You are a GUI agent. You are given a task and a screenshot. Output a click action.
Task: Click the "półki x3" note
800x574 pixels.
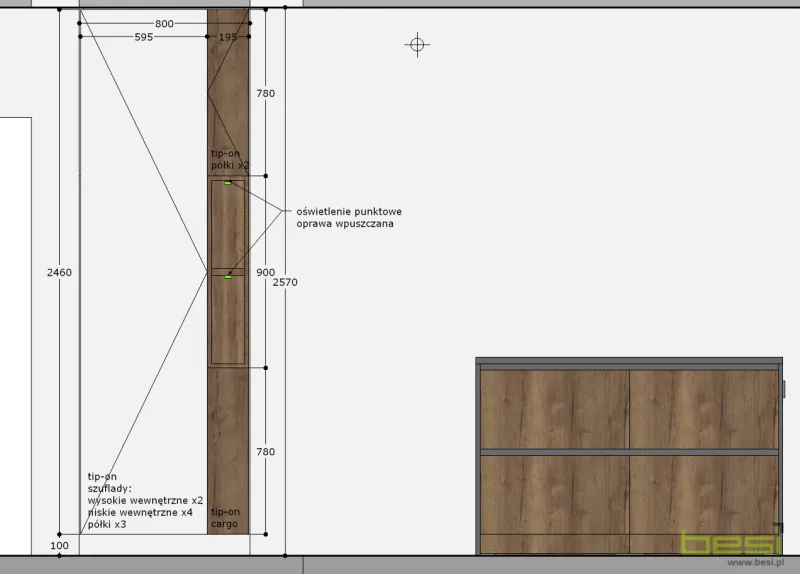(x=107, y=525)
